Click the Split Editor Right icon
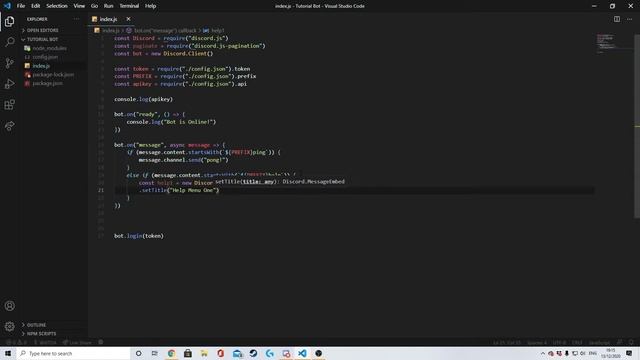This screenshot has height=360, width=640. pos(617,19)
